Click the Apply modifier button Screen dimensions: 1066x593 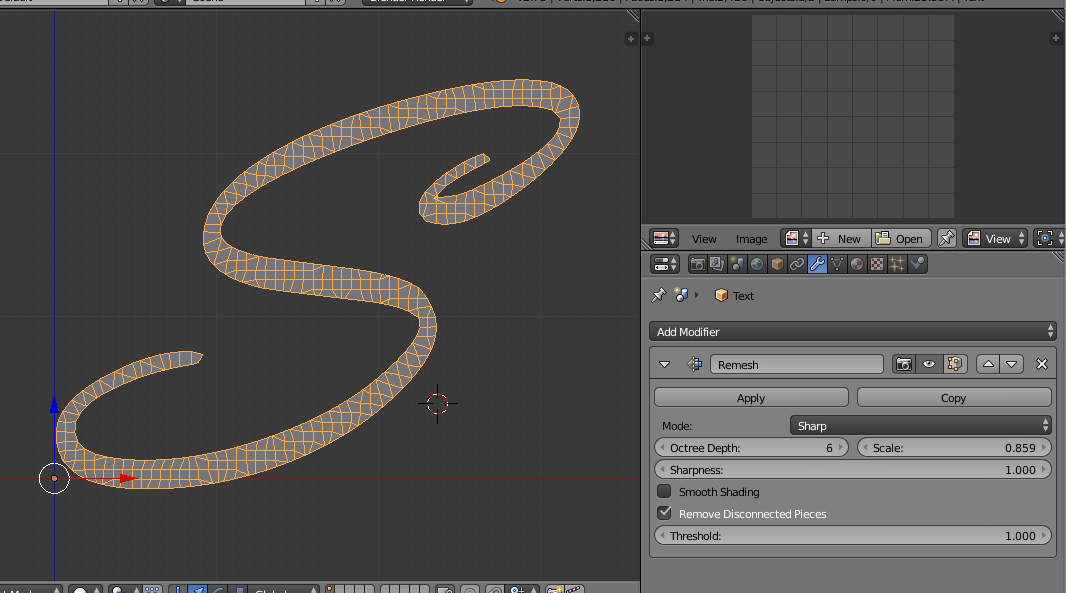(x=751, y=398)
